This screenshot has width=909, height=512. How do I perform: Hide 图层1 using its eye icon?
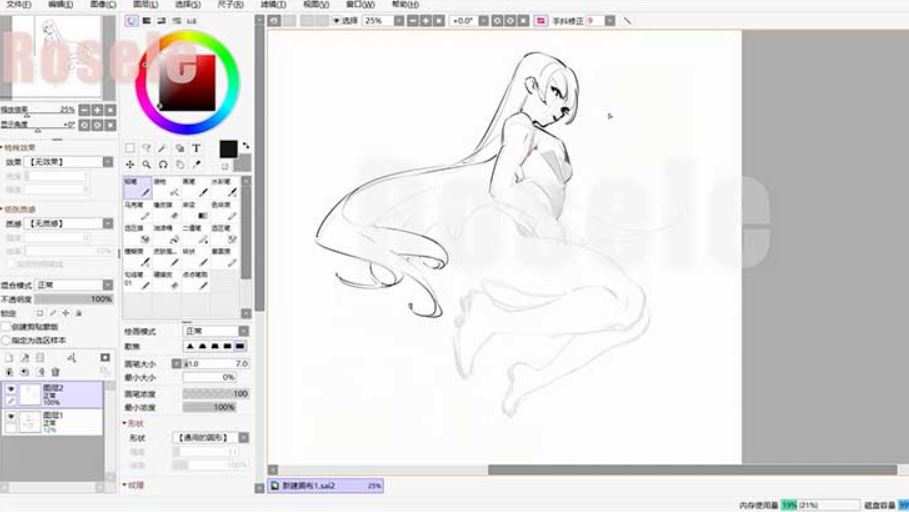[x=11, y=415]
